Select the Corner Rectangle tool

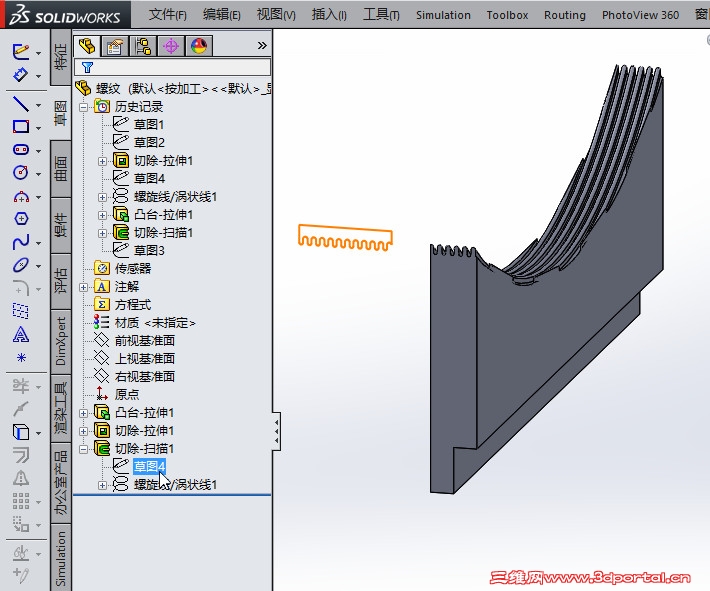coord(20,126)
